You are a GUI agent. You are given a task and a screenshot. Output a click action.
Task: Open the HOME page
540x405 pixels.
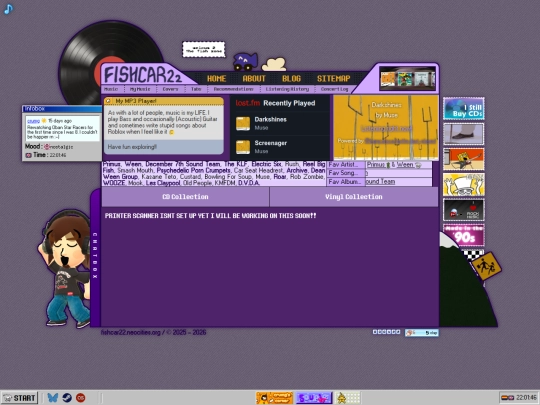pos(217,79)
